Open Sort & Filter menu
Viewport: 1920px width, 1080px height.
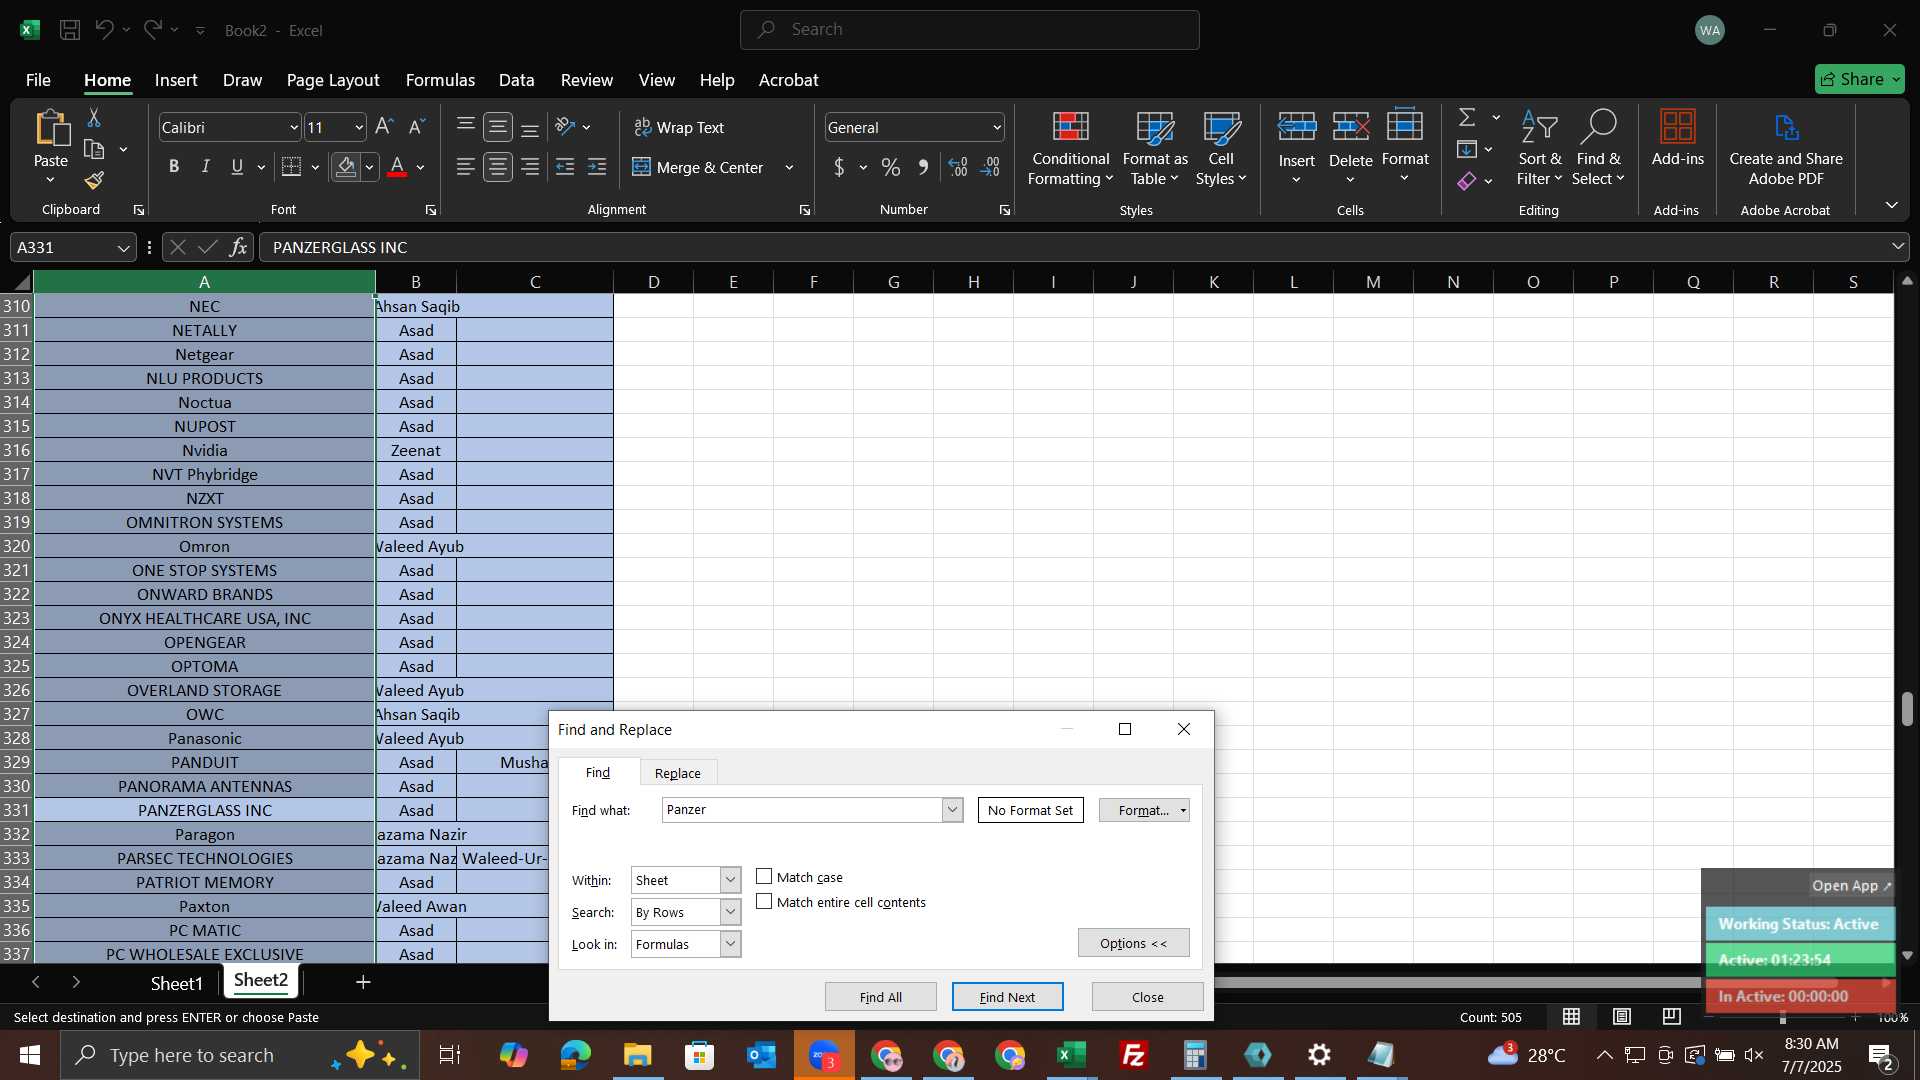coord(1539,148)
